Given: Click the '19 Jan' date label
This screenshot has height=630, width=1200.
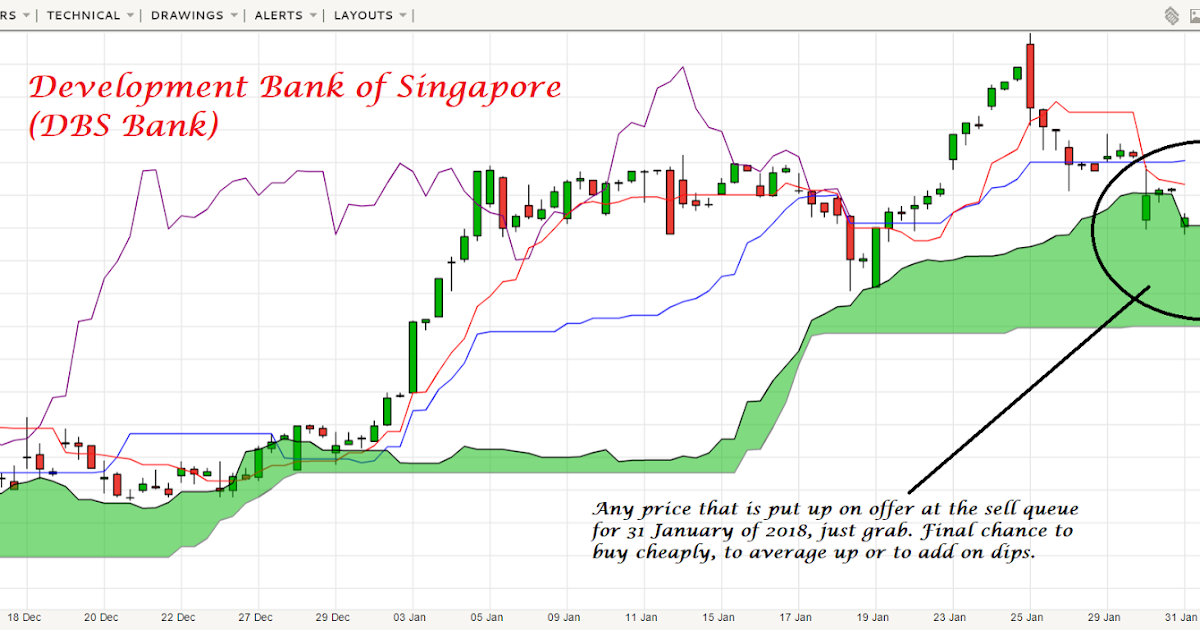Looking at the screenshot, I should click(x=874, y=617).
